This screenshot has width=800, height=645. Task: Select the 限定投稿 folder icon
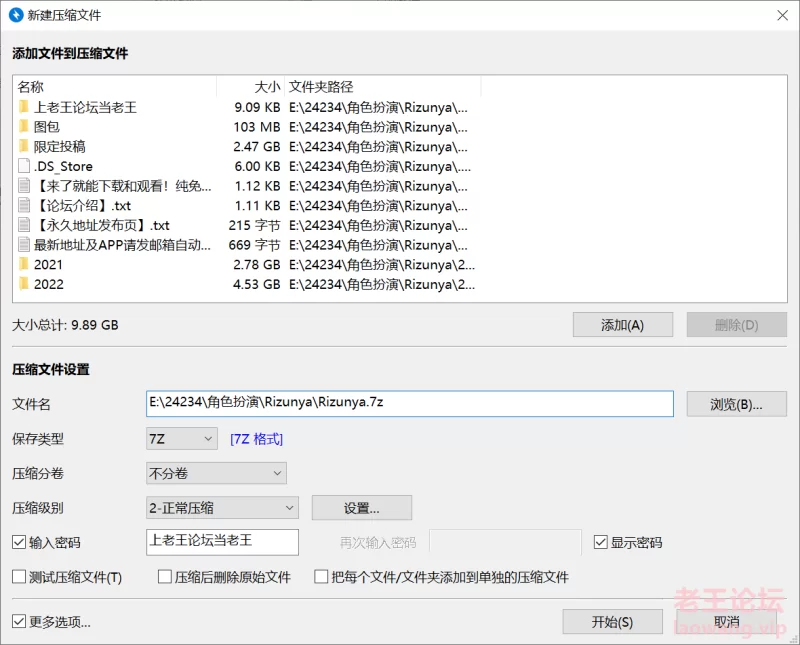pyautogui.click(x=23, y=146)
